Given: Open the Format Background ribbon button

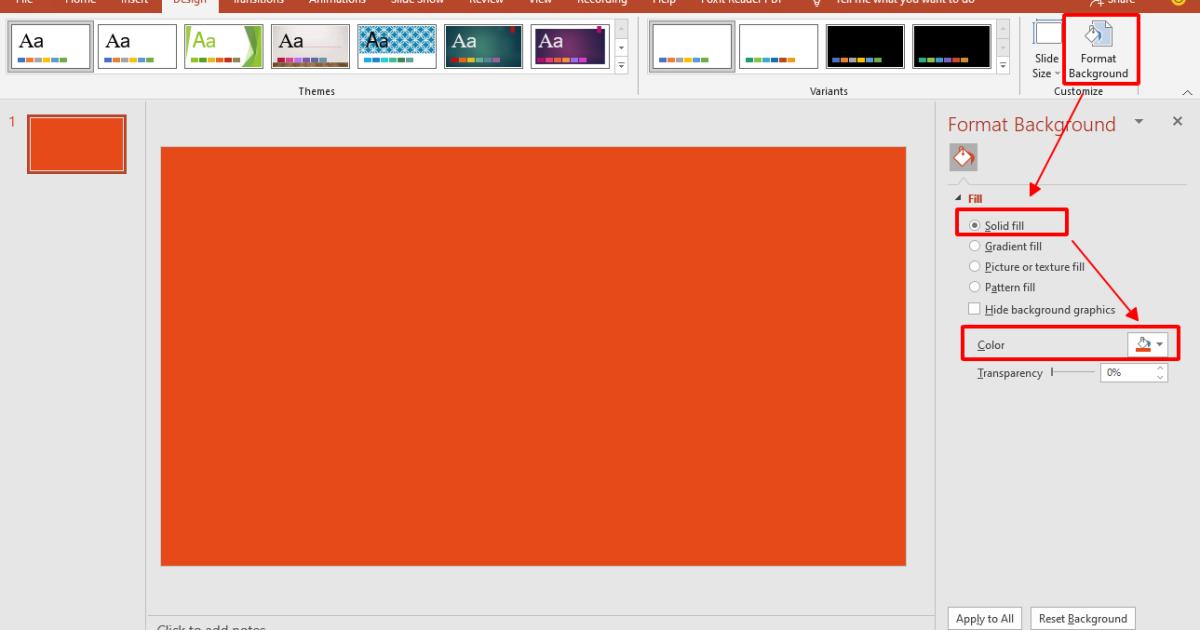Looking at the screenshot, I should (1098, 50).
